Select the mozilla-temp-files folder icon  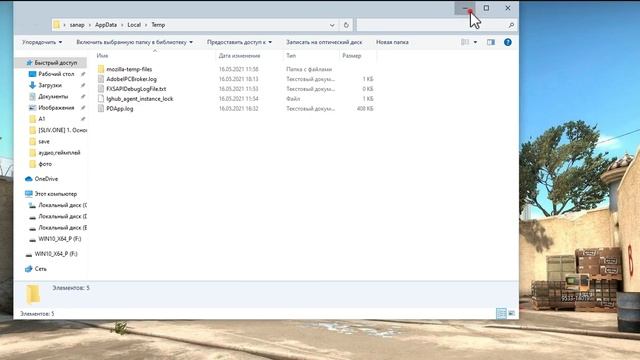coord(101,69)
